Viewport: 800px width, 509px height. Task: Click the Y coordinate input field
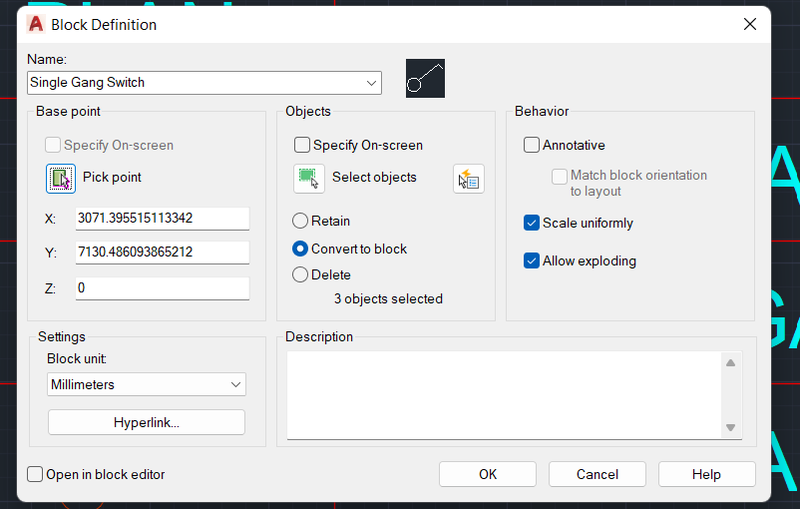[x=162, y=252]
